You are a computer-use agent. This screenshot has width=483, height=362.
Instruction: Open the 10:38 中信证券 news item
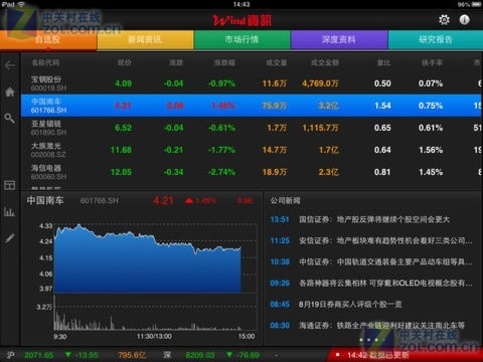372,262
